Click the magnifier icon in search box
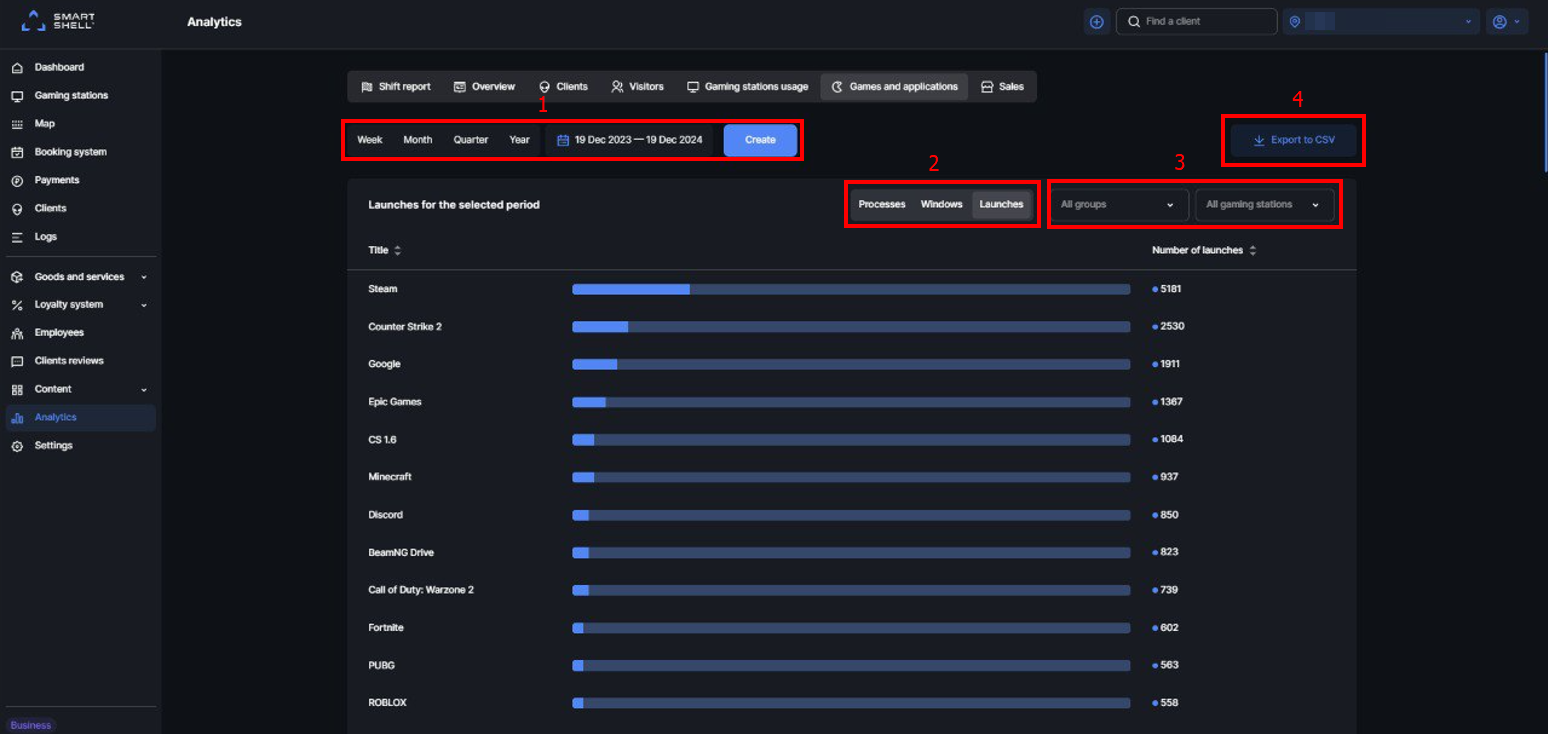This screenshot has height=734, width=1548. [1134, 21]
